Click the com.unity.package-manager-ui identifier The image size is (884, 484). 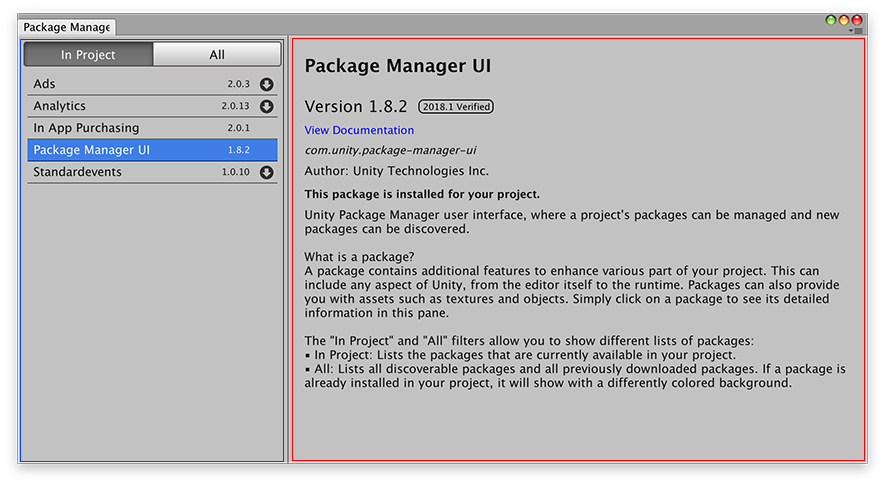click(x=390, y=151)
